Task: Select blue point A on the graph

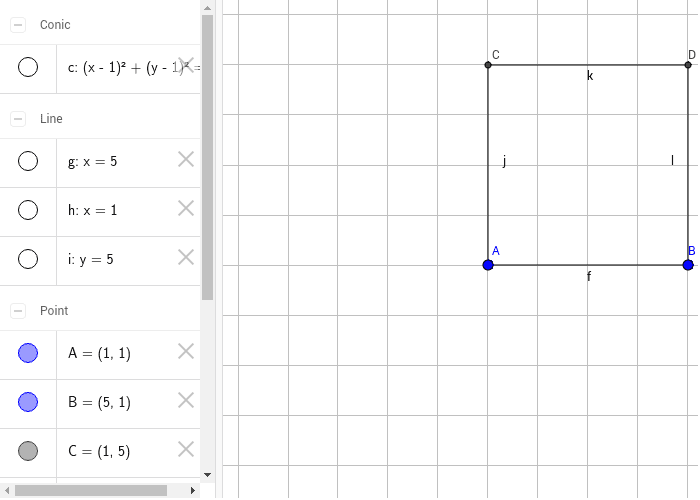Action: tap(488, 265)
